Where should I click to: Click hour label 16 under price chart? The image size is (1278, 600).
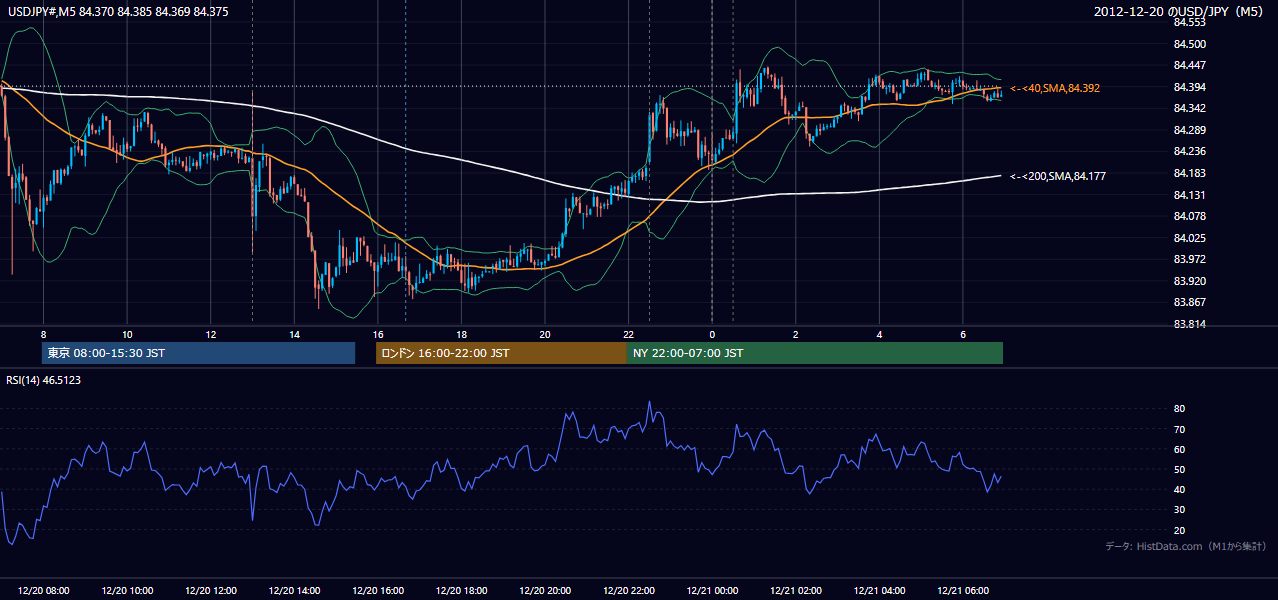[378, 334]
